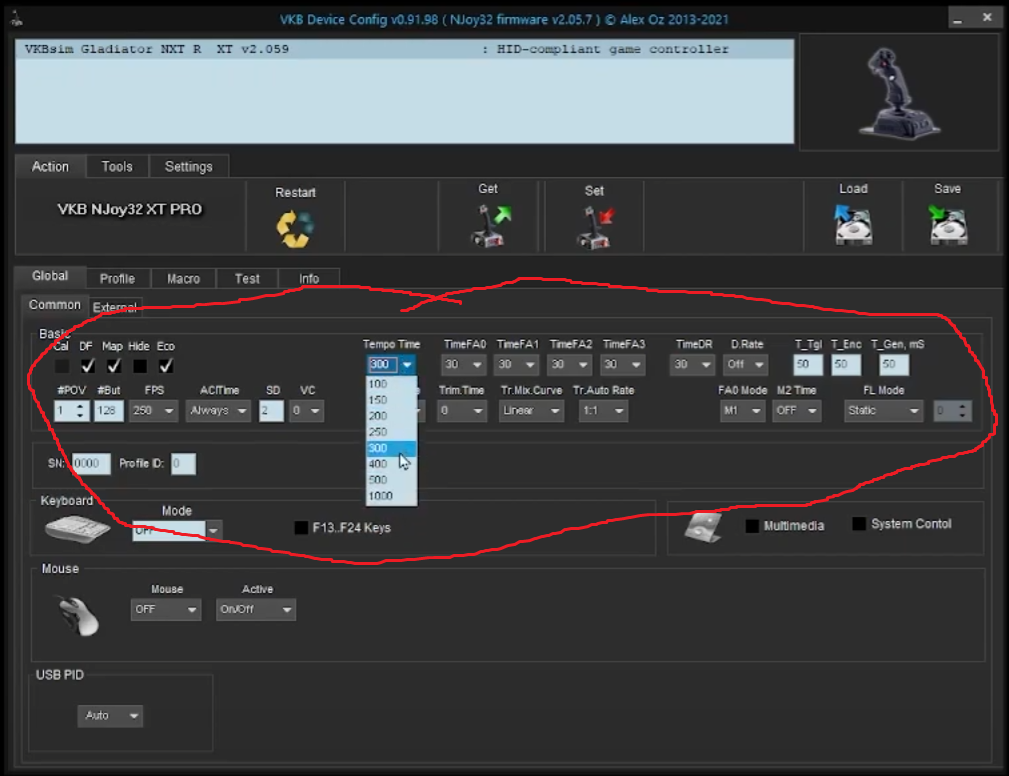Viewport: 1009px width, 776px height.
Task: Open the VC dropdown
Action: [x=306, y=411]
